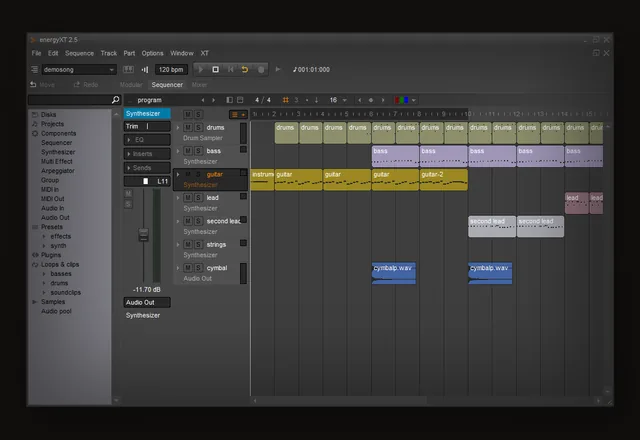
Task: Mute the drums track
Action: tap(188, 127)
